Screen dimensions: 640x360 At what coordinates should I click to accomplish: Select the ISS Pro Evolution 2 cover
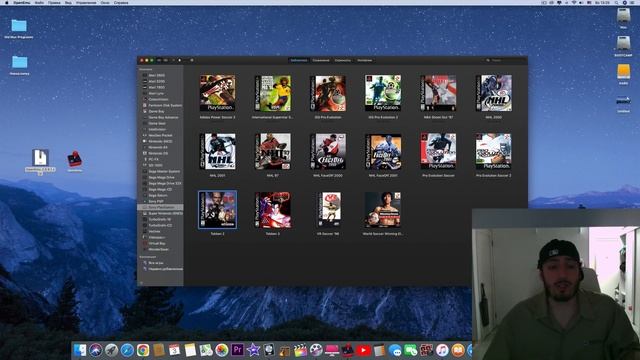[x=383, y=93]
